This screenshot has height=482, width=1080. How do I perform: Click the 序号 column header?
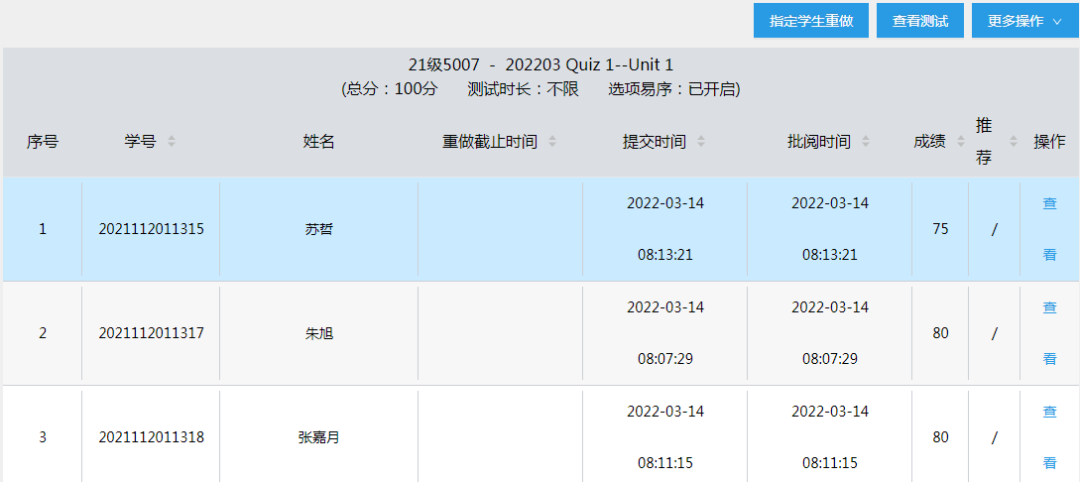(42, 142)
